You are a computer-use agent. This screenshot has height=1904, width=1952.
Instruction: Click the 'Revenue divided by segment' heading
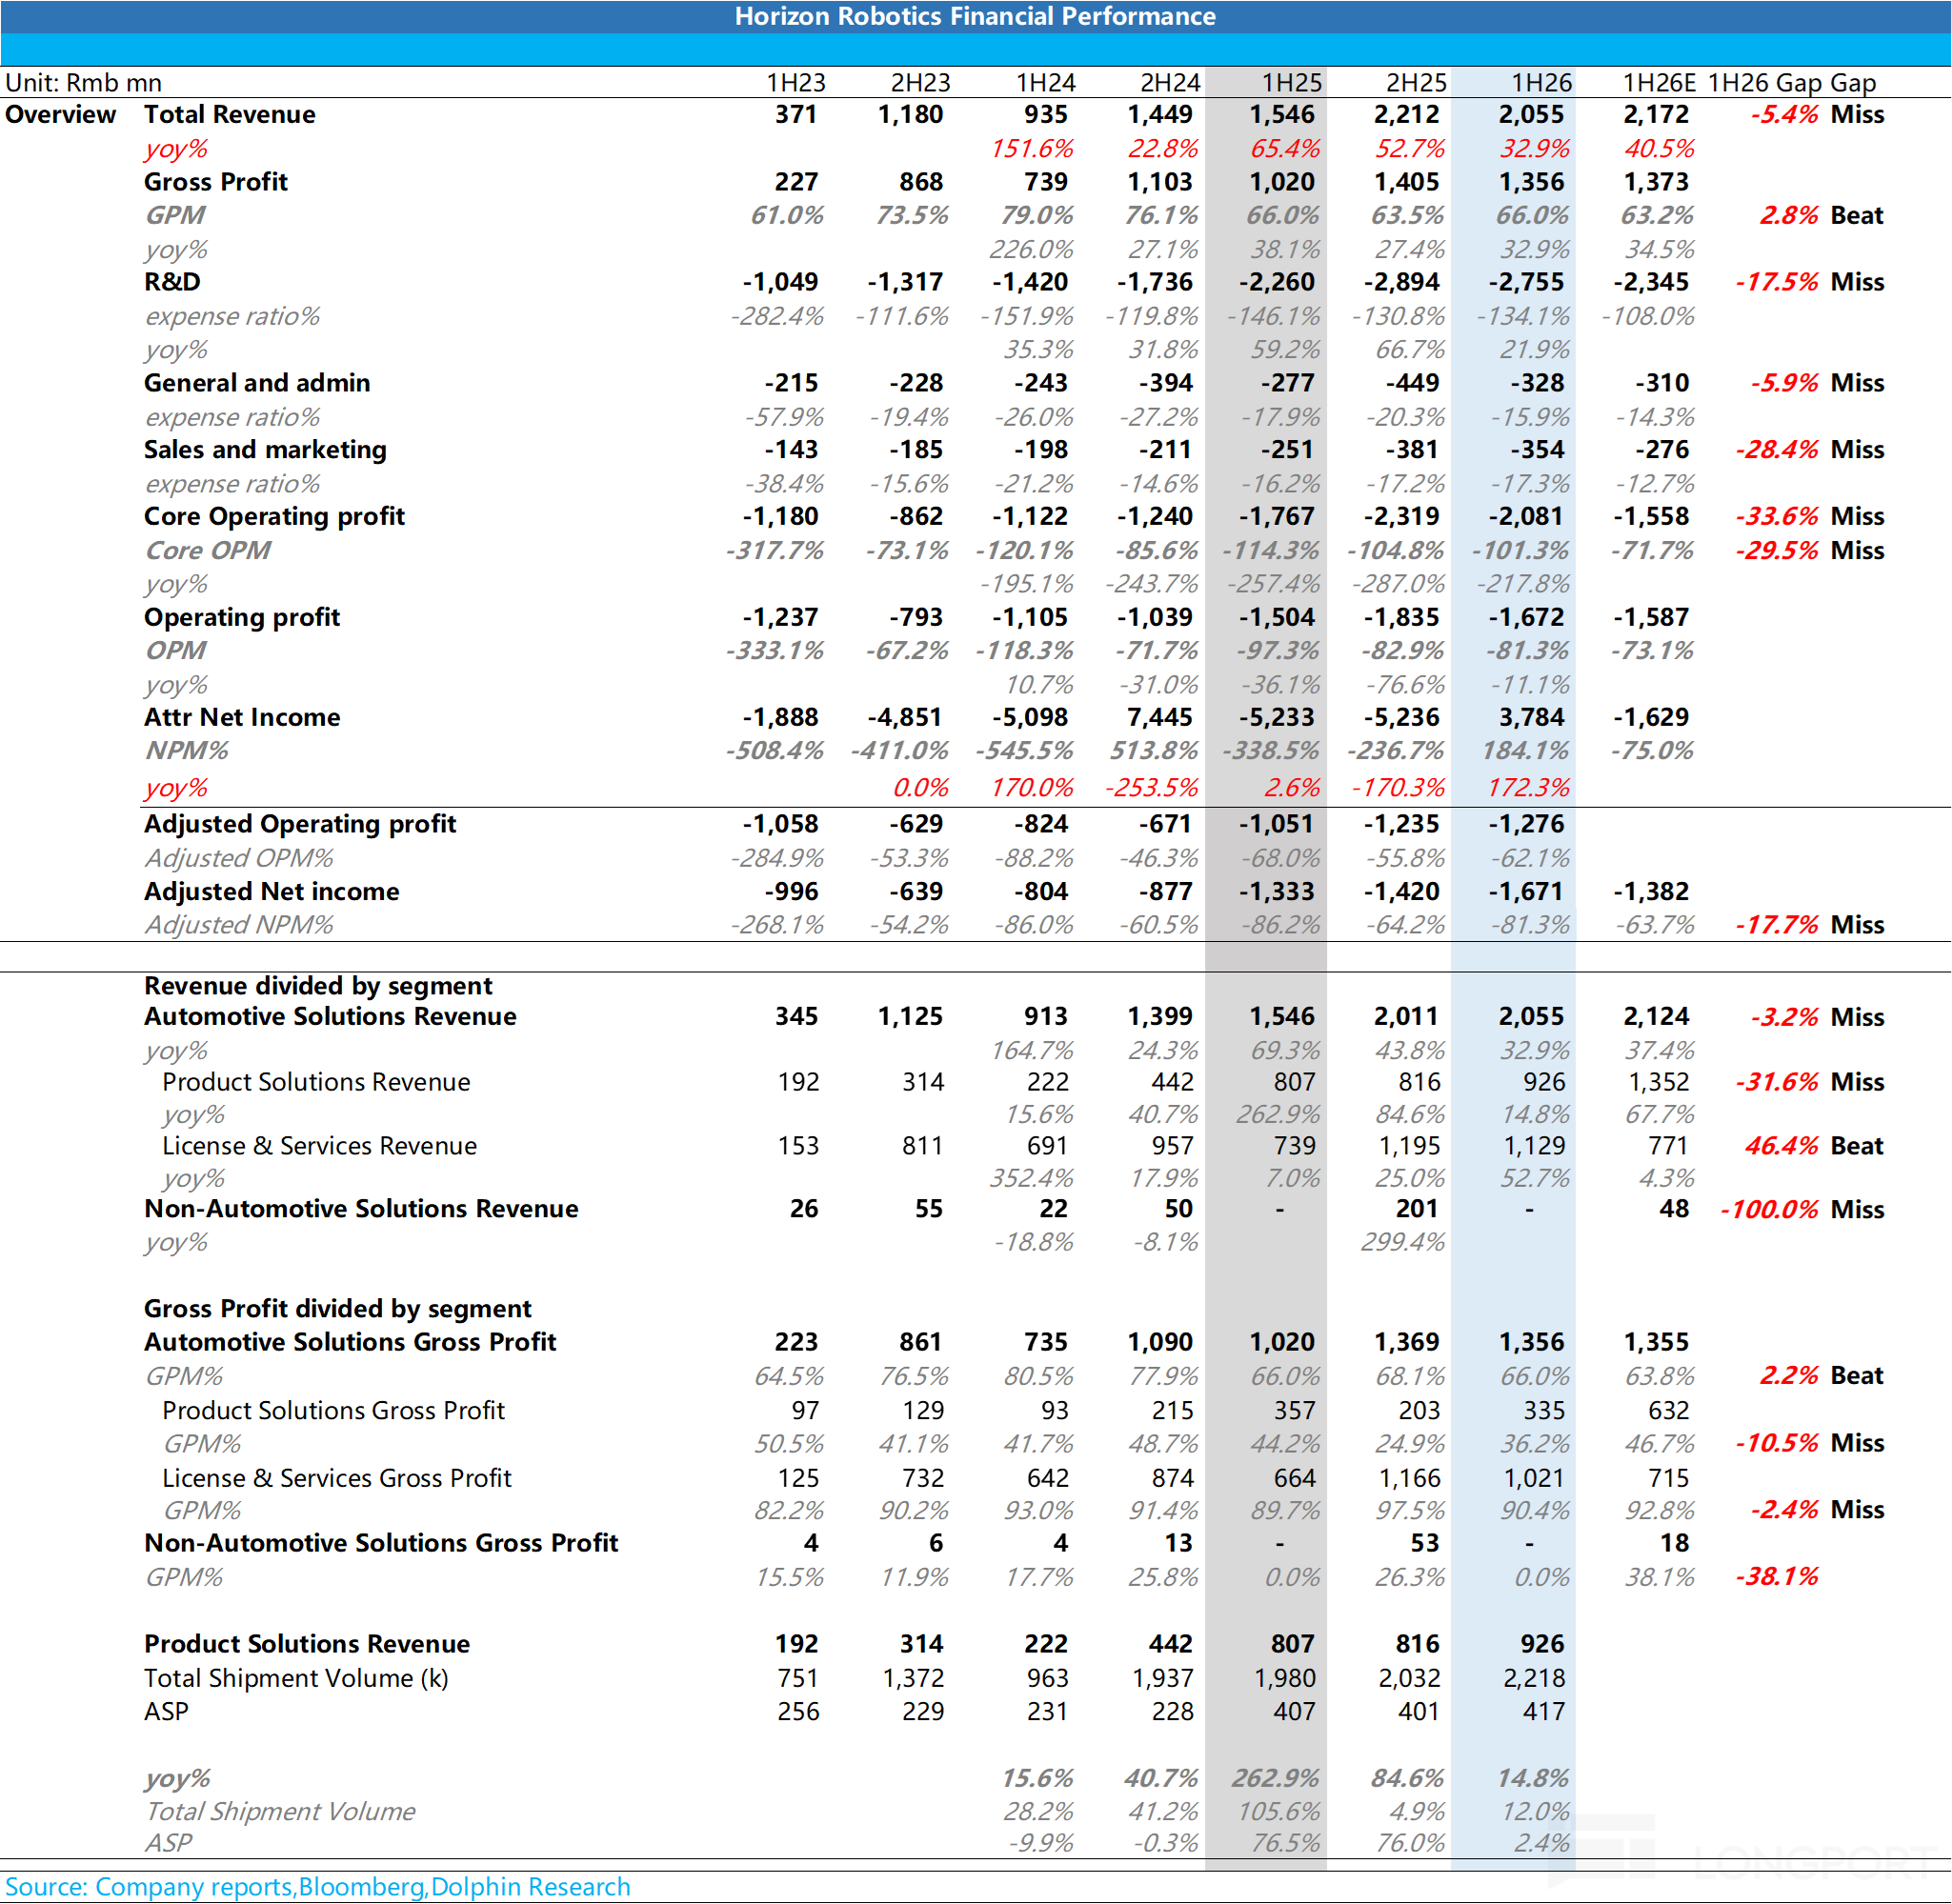click(318, 986)
